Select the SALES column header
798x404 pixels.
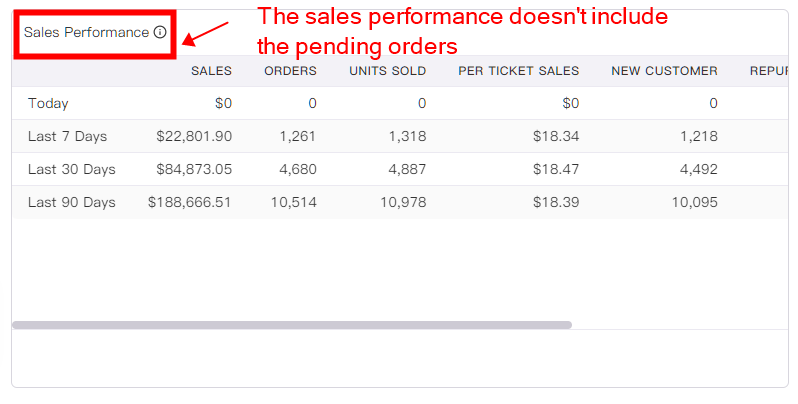[x=211, y=71]
